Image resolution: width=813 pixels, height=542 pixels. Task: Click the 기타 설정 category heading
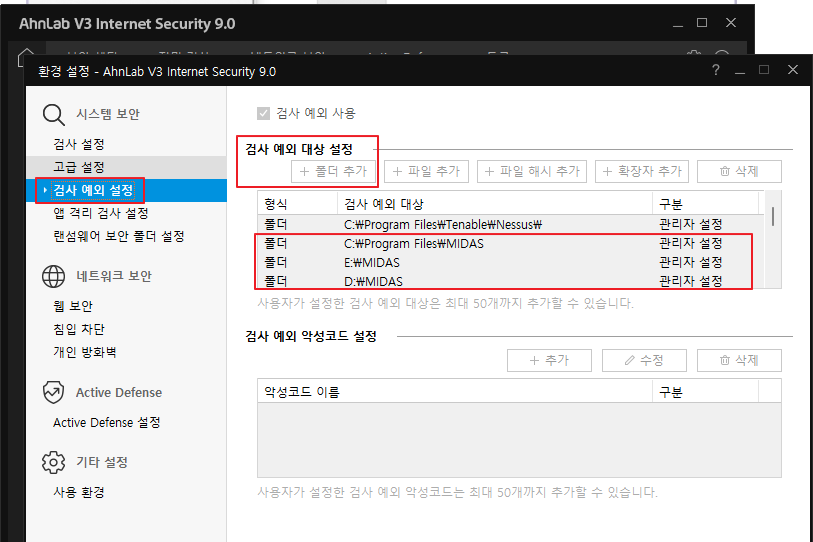pos(102,462)
